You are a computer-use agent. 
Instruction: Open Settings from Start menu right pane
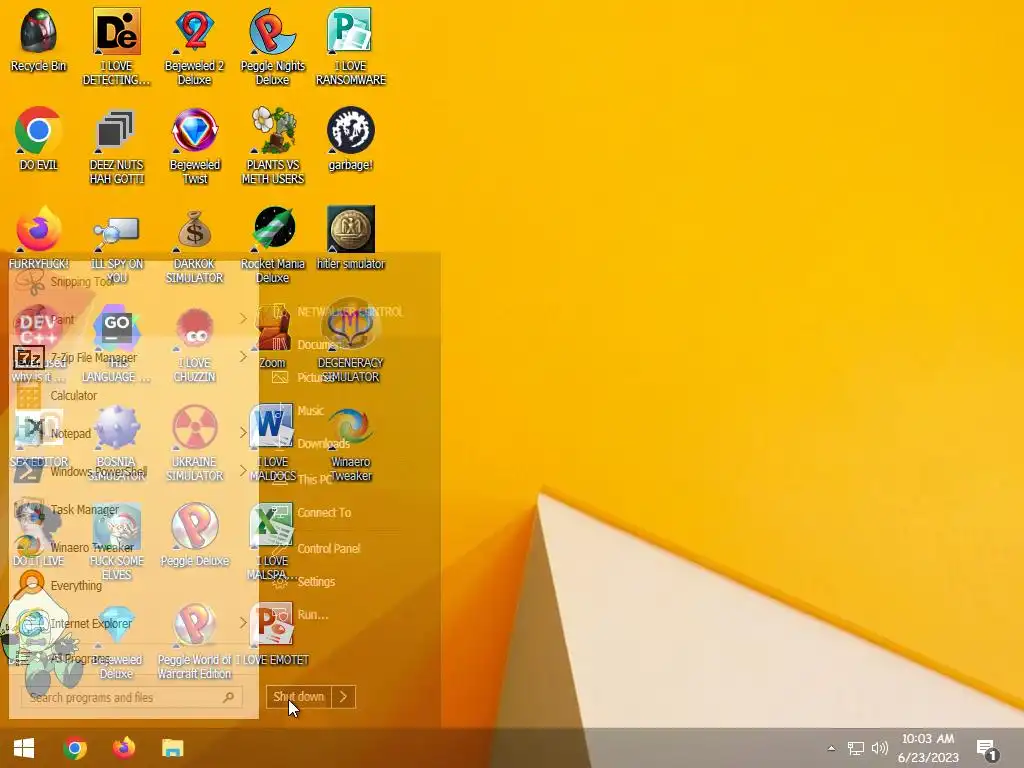tap(316, 582)
